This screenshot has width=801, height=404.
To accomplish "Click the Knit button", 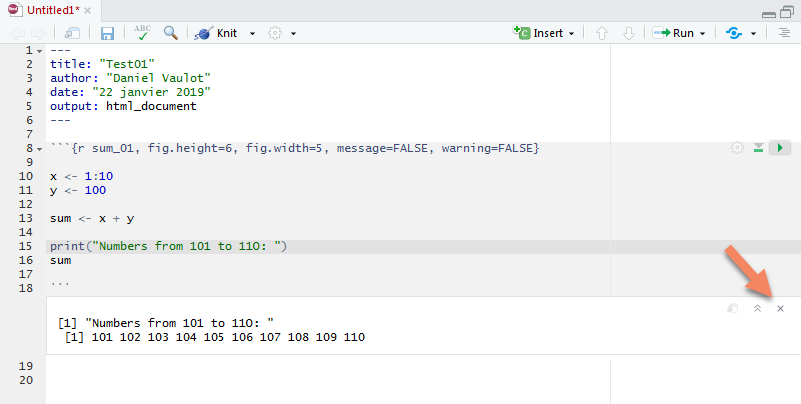I will pyautogui.click(x=217, y=33).
